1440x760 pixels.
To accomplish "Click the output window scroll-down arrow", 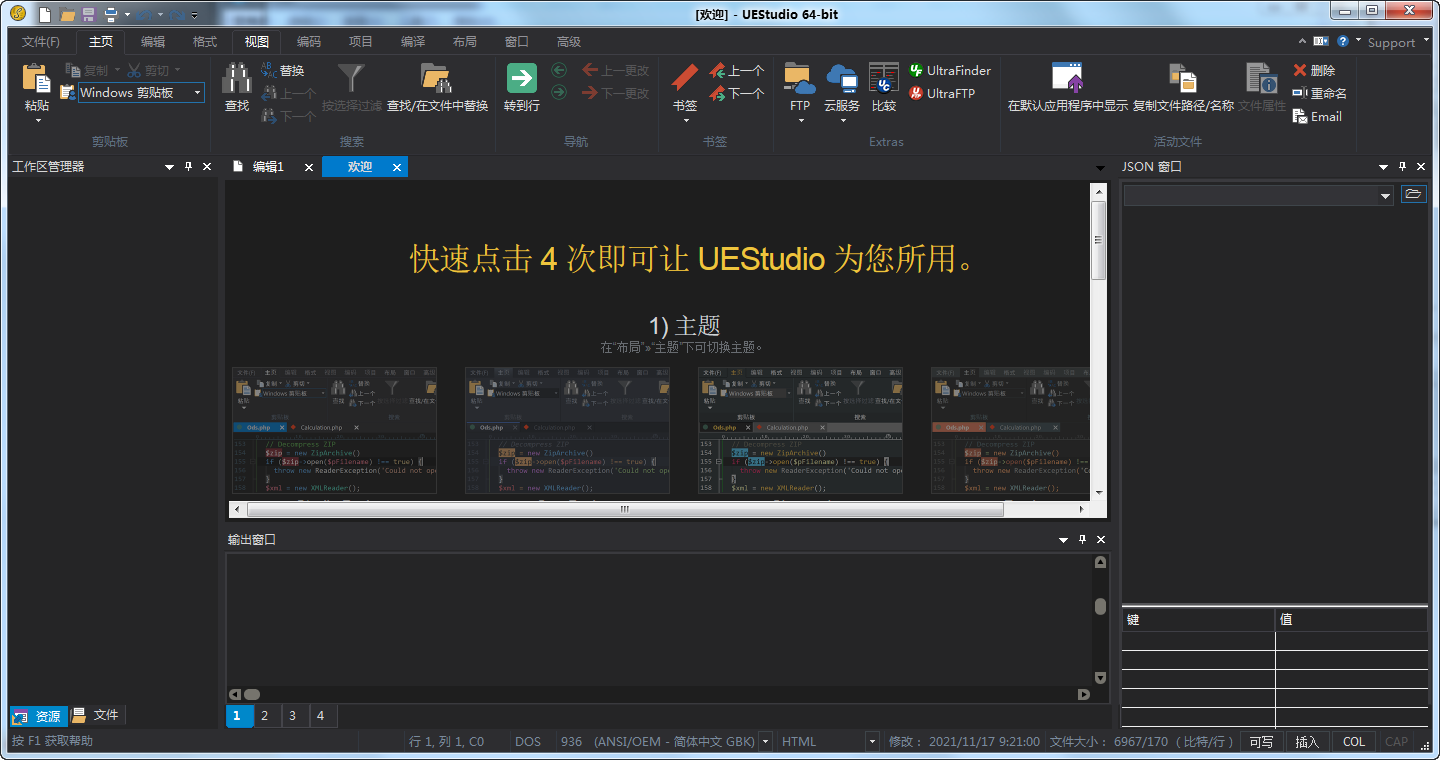I will (1101, 678).
